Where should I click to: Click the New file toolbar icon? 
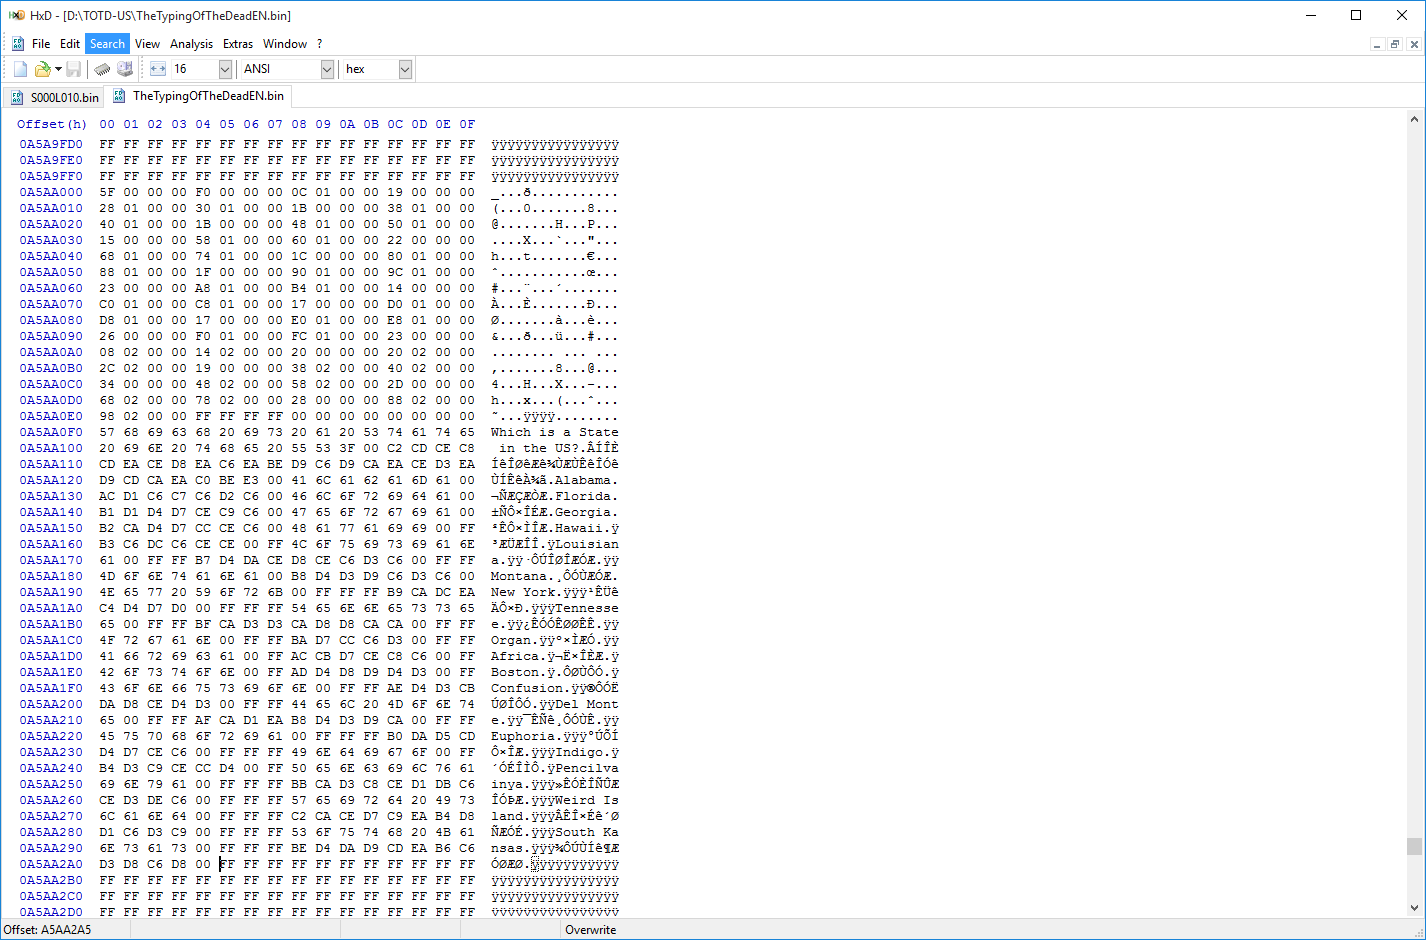20,69
